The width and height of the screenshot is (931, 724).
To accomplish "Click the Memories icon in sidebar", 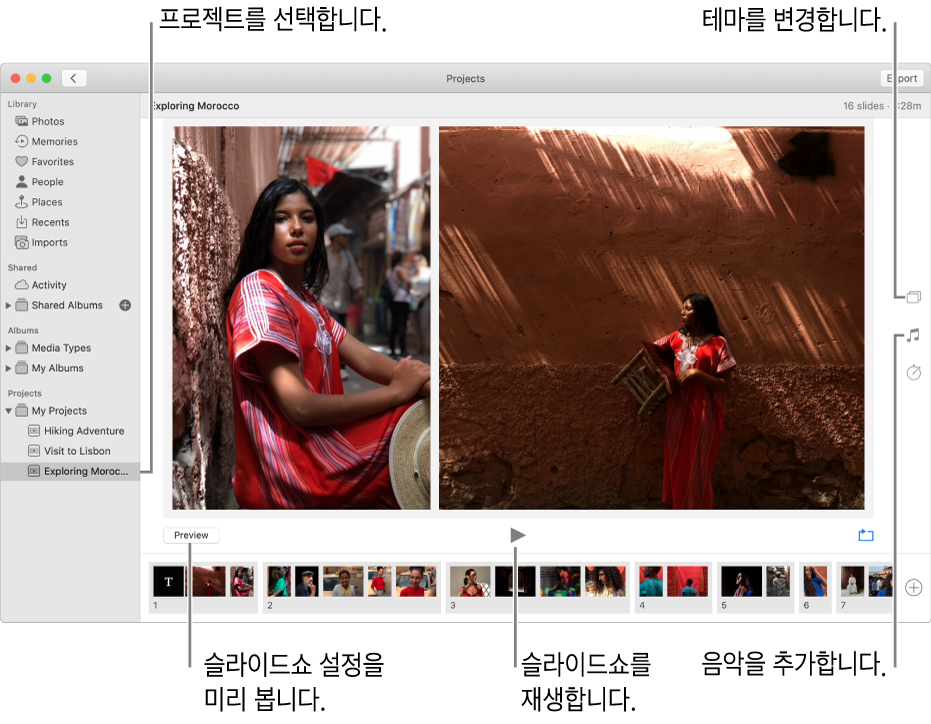I will [x=21, y=141].
